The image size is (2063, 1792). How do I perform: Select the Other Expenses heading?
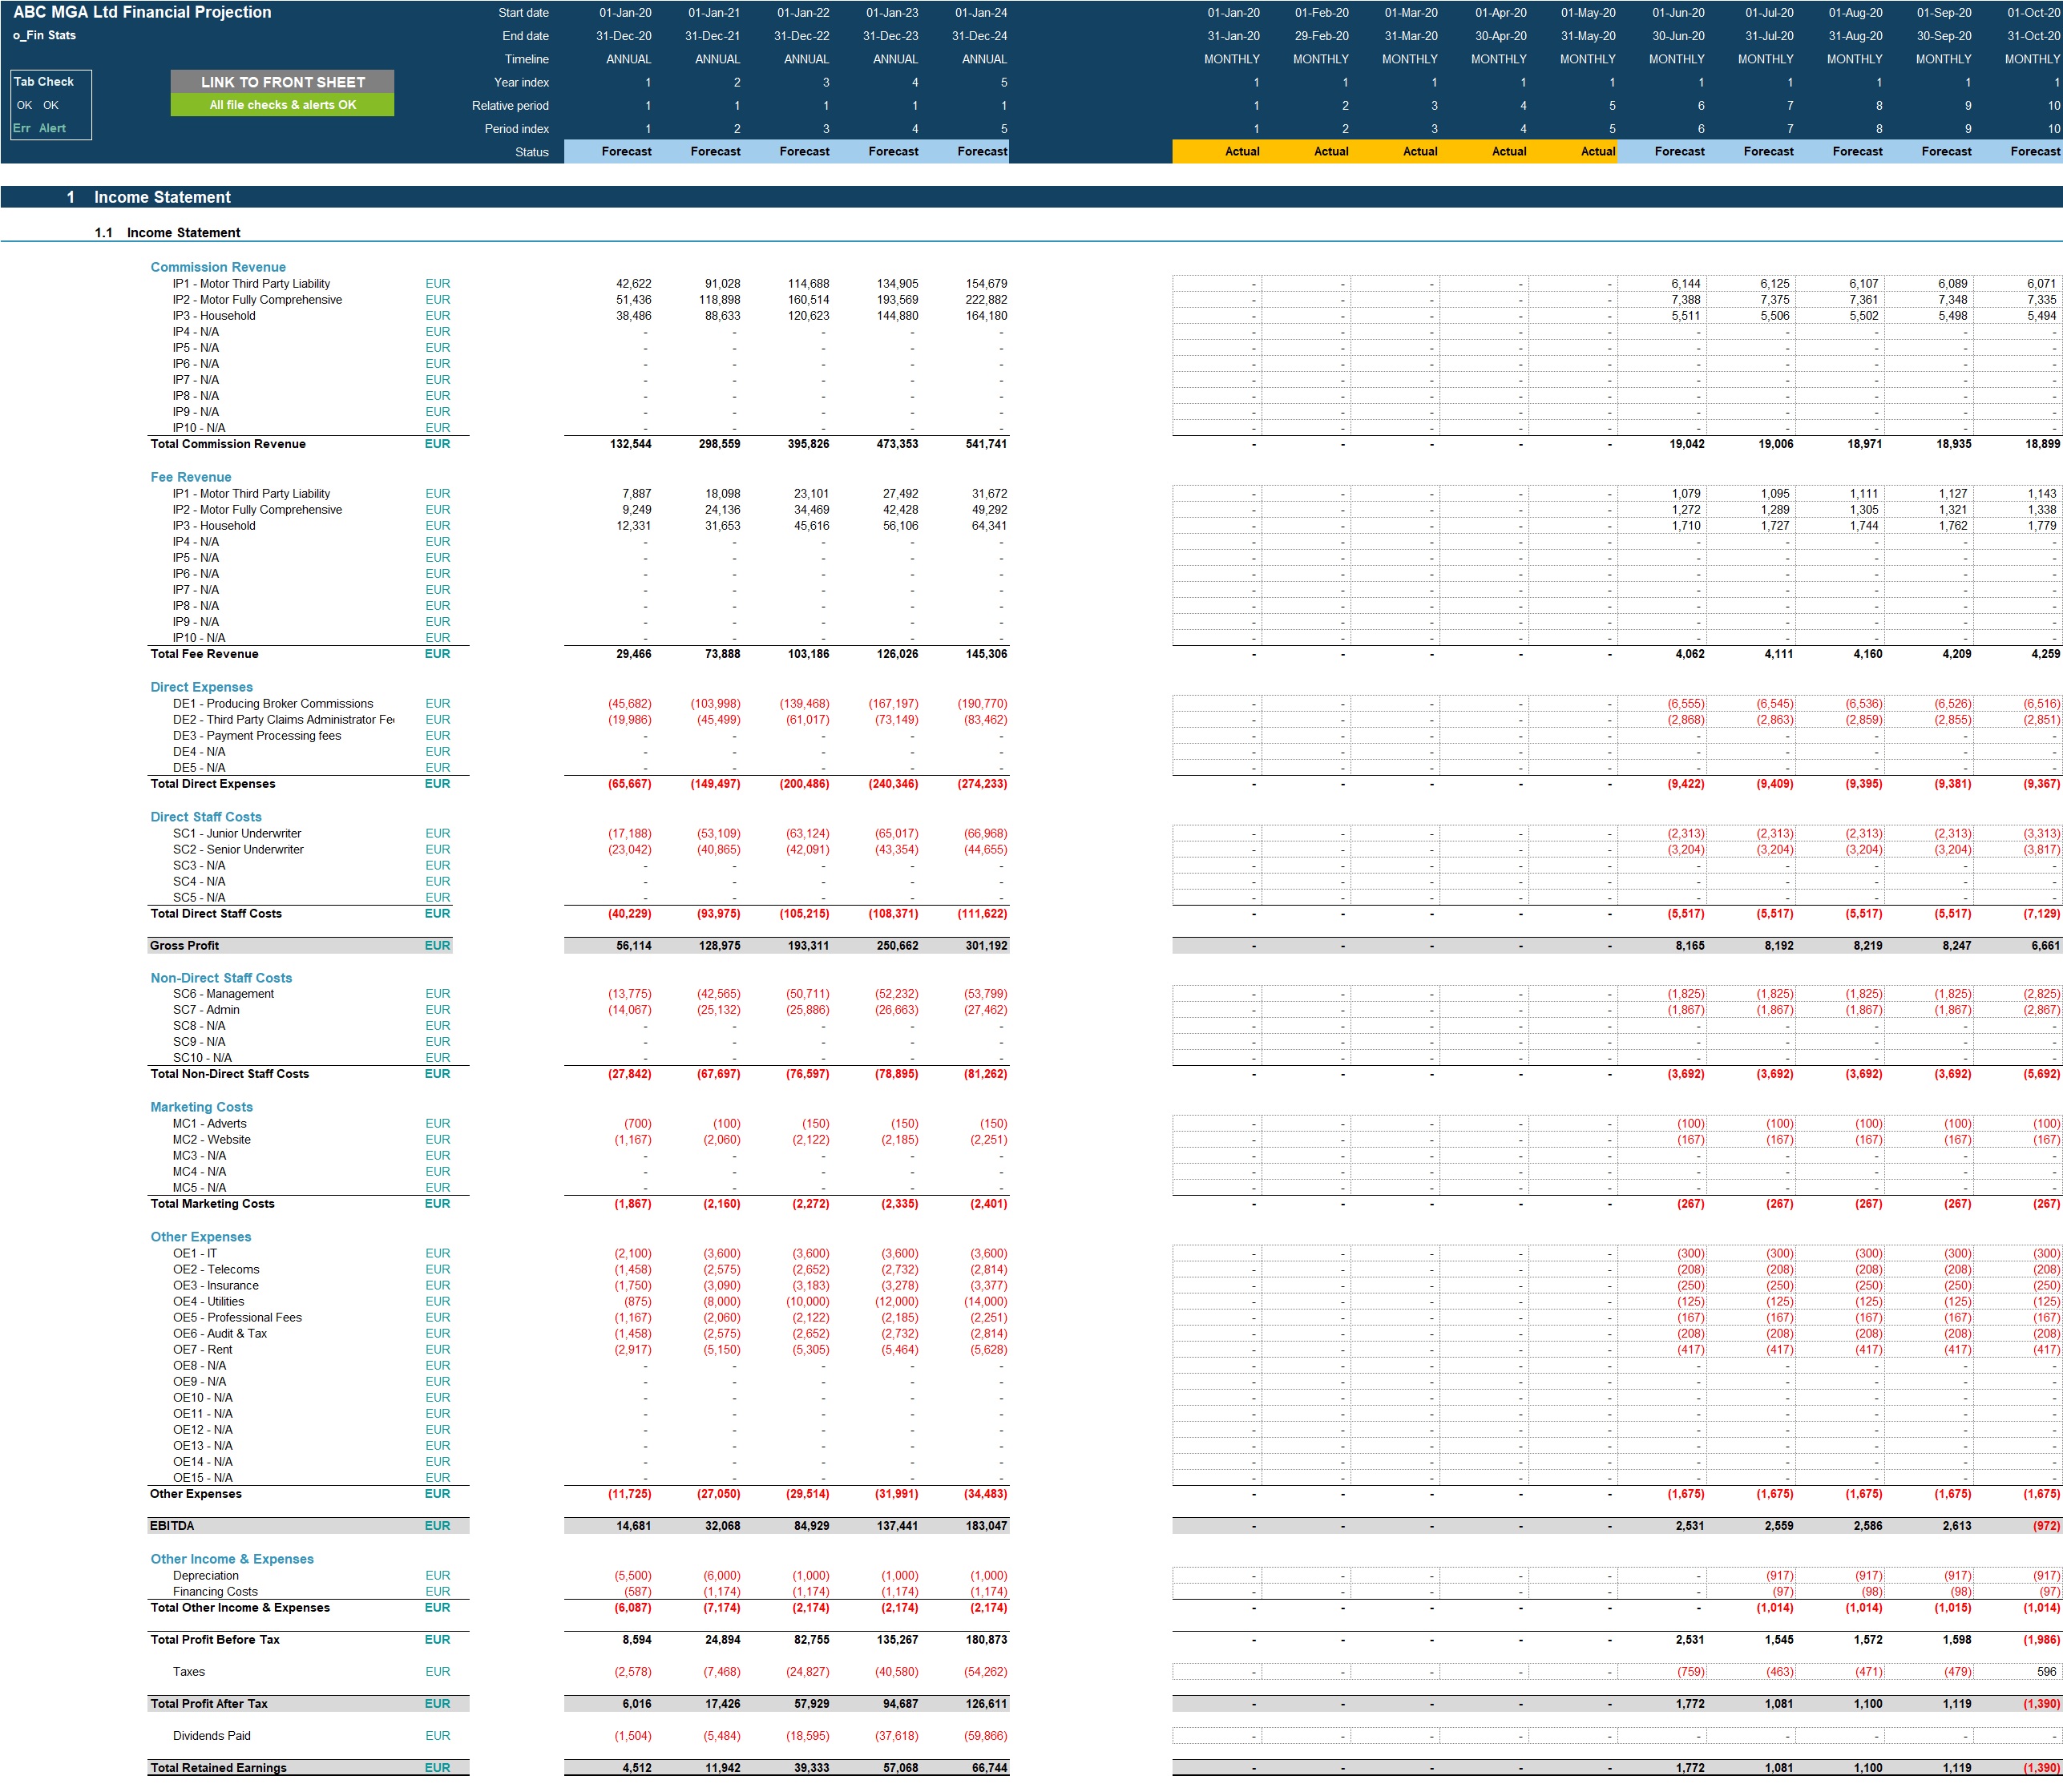(x=201, y=1237)
